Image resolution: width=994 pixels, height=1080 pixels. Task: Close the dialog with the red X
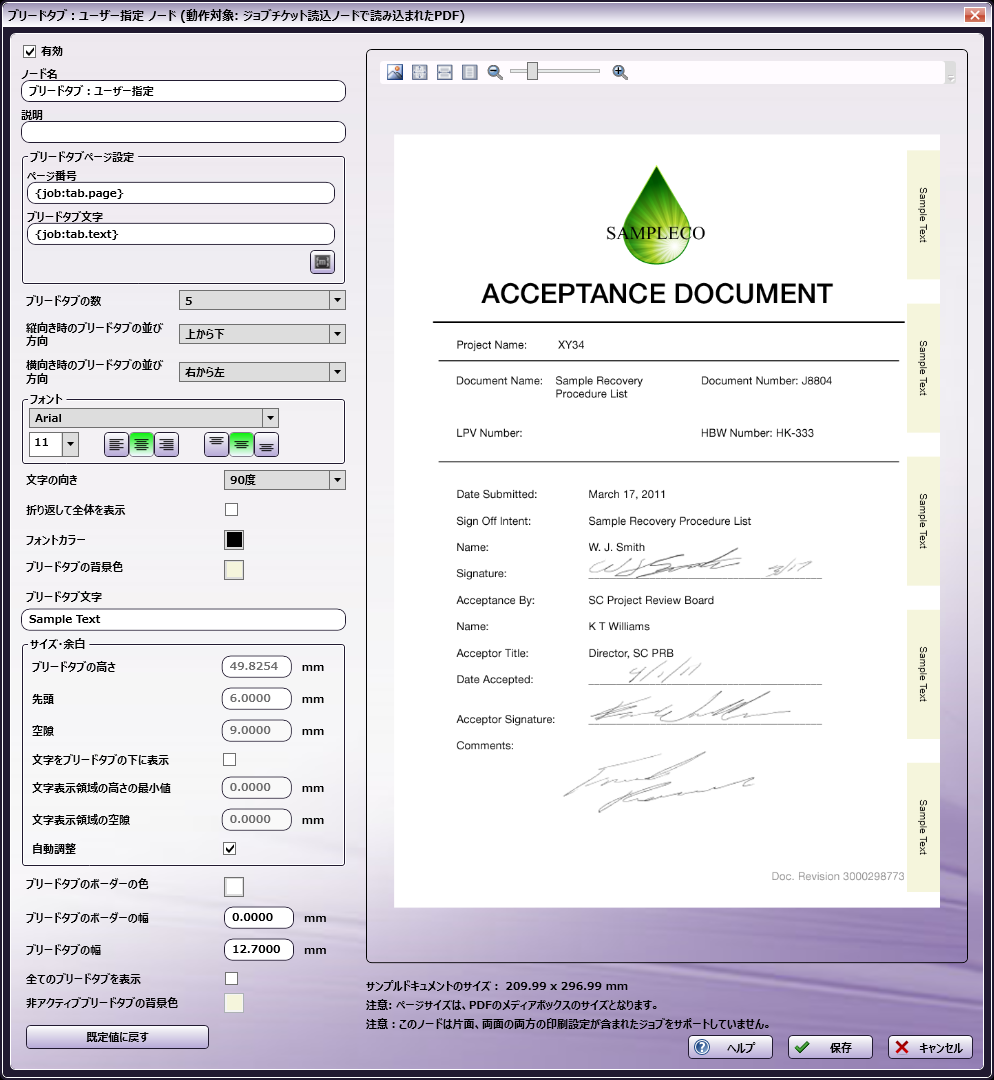point(974,14)
